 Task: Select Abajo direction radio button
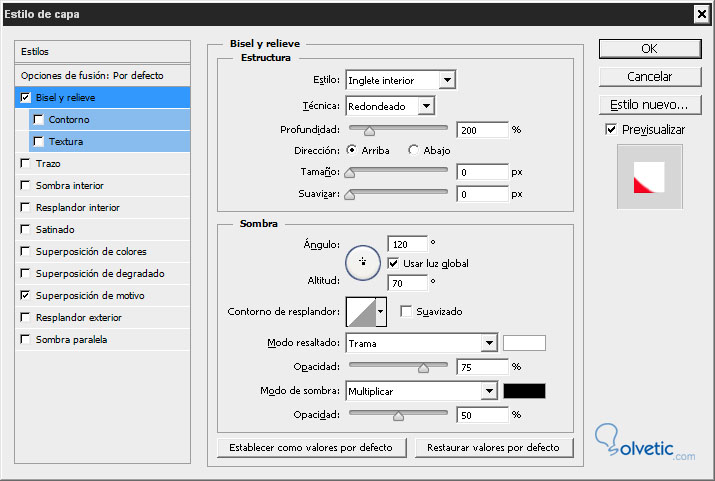[413, 150]
